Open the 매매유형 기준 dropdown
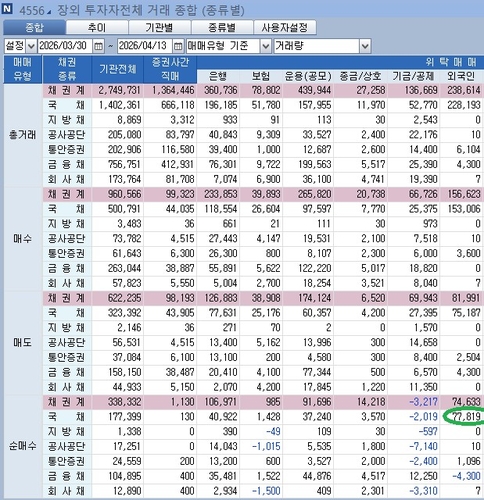Image resolution: width=484 pixels, height=500 pixels. [265, 46]
